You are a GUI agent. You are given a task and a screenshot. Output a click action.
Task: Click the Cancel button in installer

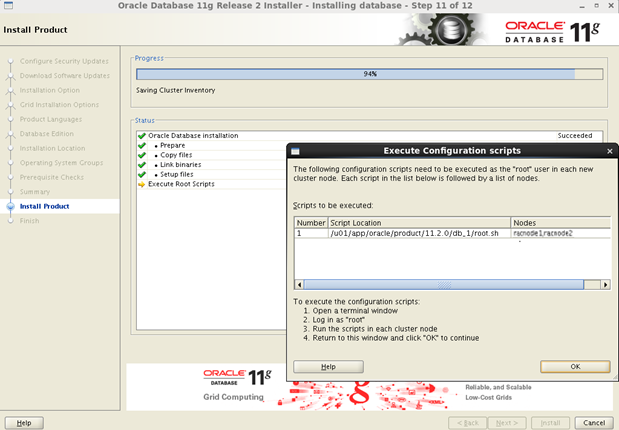[594, 423]
